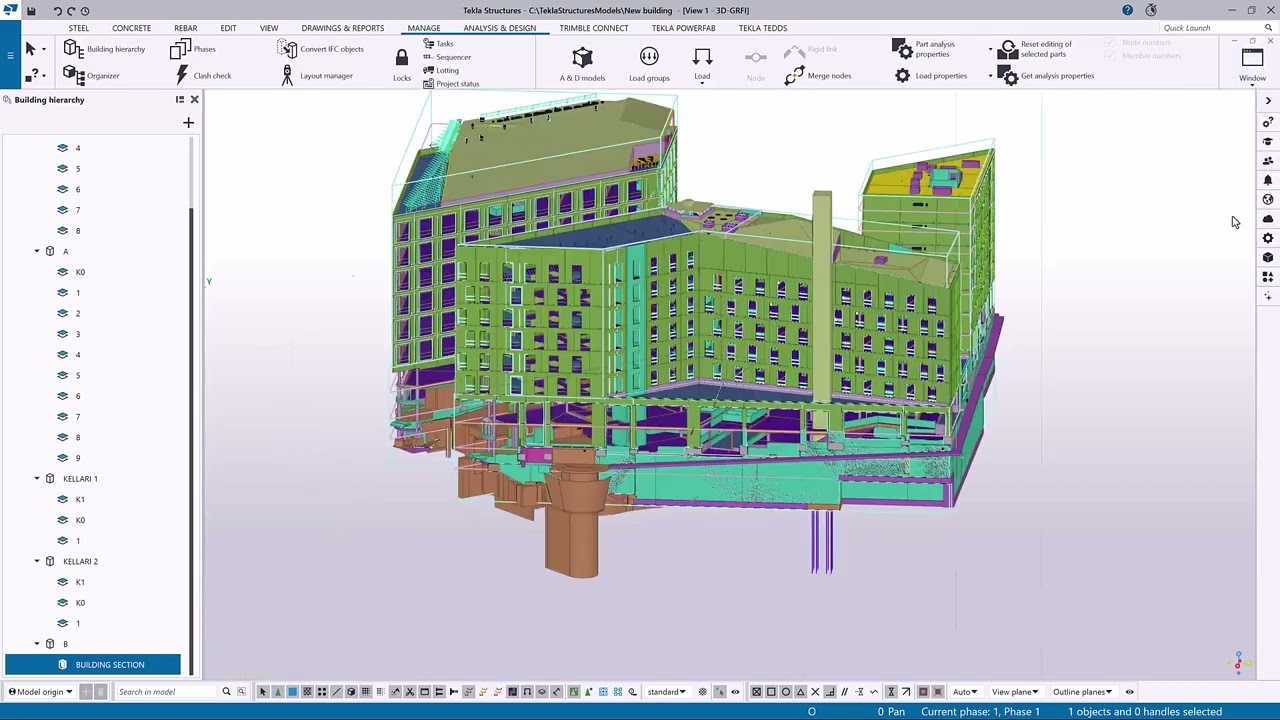This screenshot has width=1280, height=720.
Task: Open Load groups
Action: [x=649, y=64]
